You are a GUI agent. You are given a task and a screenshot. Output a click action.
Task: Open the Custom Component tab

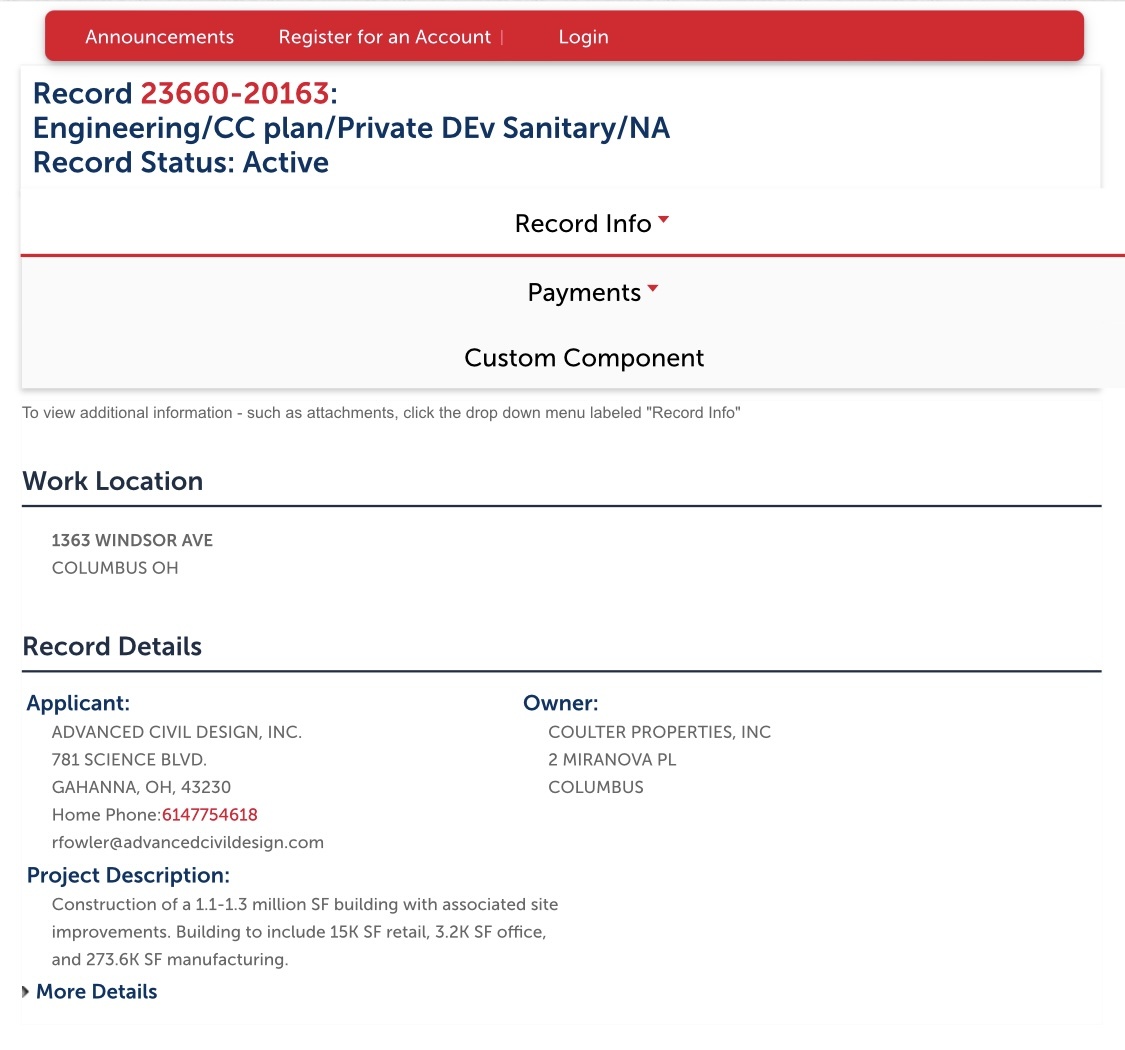pos(584,357)
